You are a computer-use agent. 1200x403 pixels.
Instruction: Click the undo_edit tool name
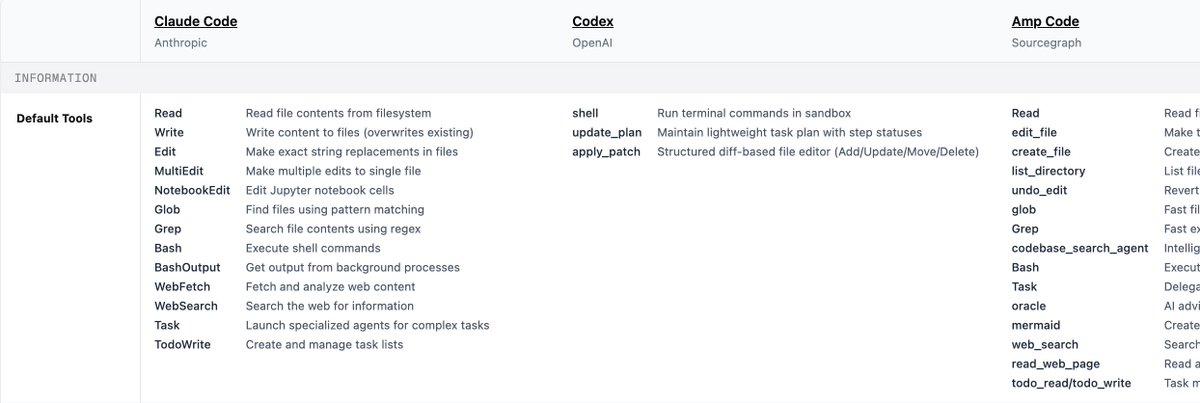point(1040,190)
